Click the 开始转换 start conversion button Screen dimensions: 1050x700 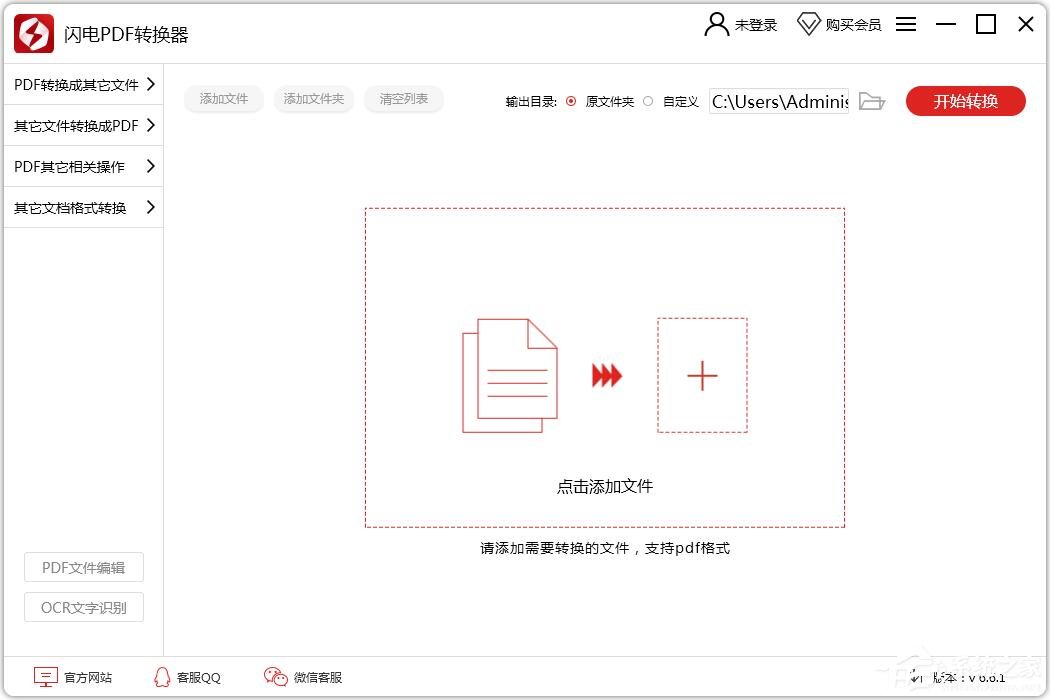click(964, 101)
